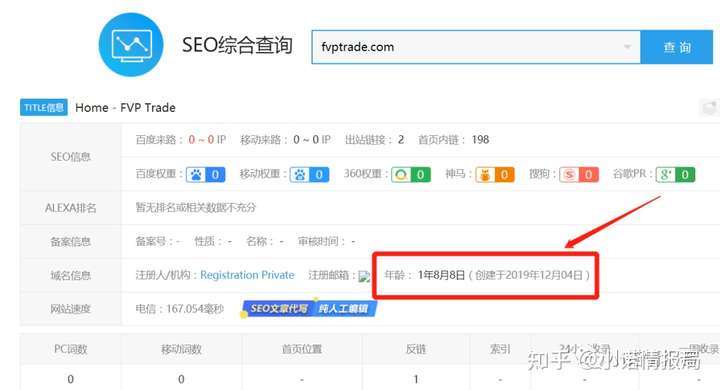This screenshot has width=720, height=390.
Task: Click the 百度来路 0 ~ 0 IP value
Action: pyautogui.click(x=207, y=140)
